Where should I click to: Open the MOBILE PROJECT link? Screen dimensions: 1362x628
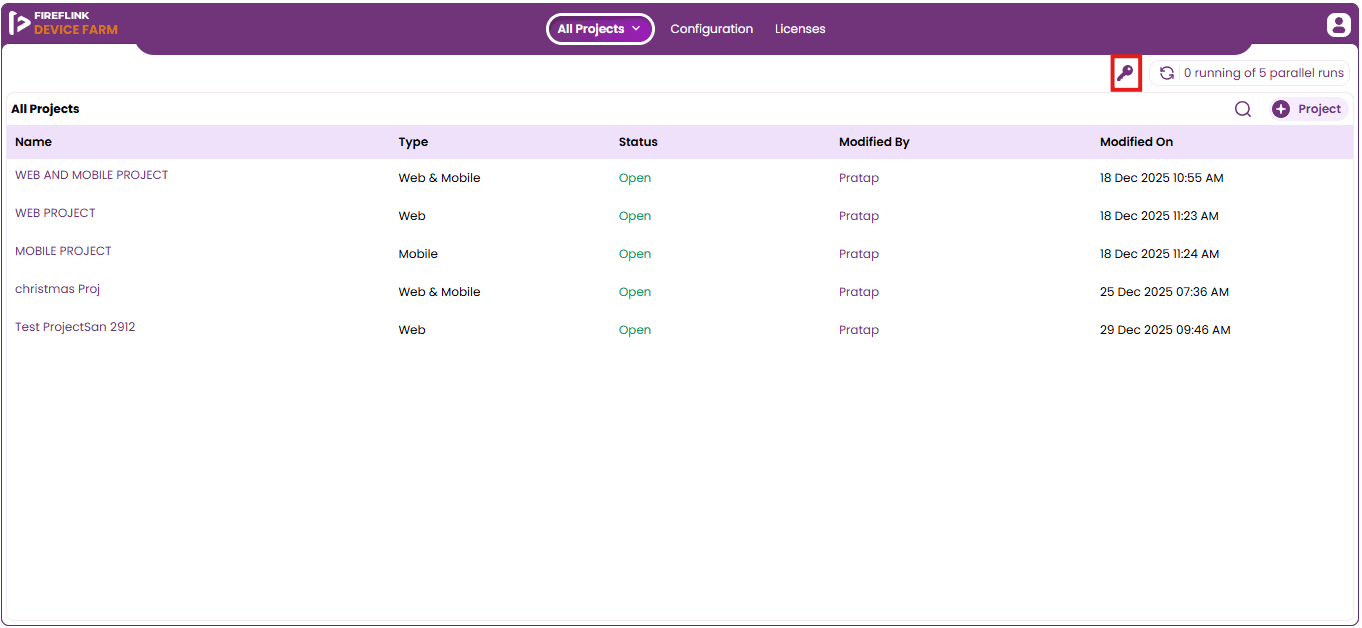pyautogui.click(x=63, y=251)
